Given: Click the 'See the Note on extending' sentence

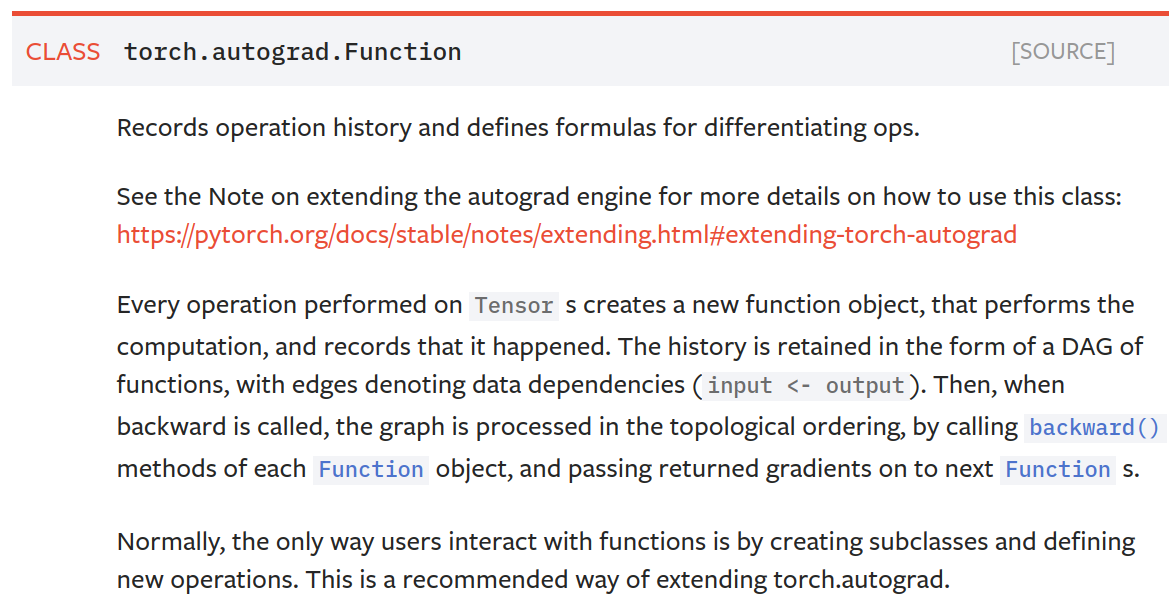Looking at the screenshot, I should [619, 197].
